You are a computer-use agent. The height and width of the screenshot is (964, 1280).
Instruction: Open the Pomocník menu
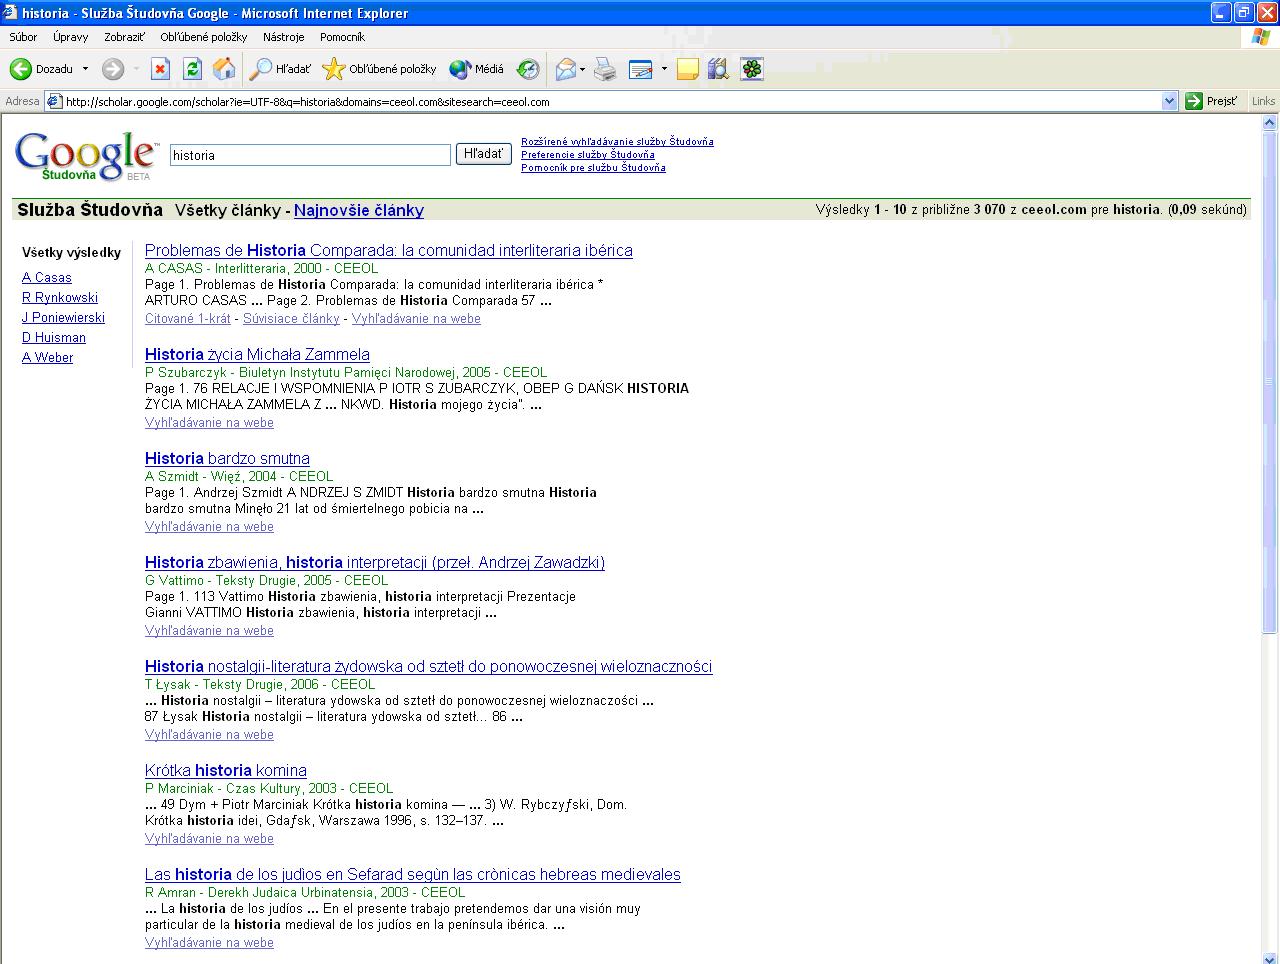(342, 37)
